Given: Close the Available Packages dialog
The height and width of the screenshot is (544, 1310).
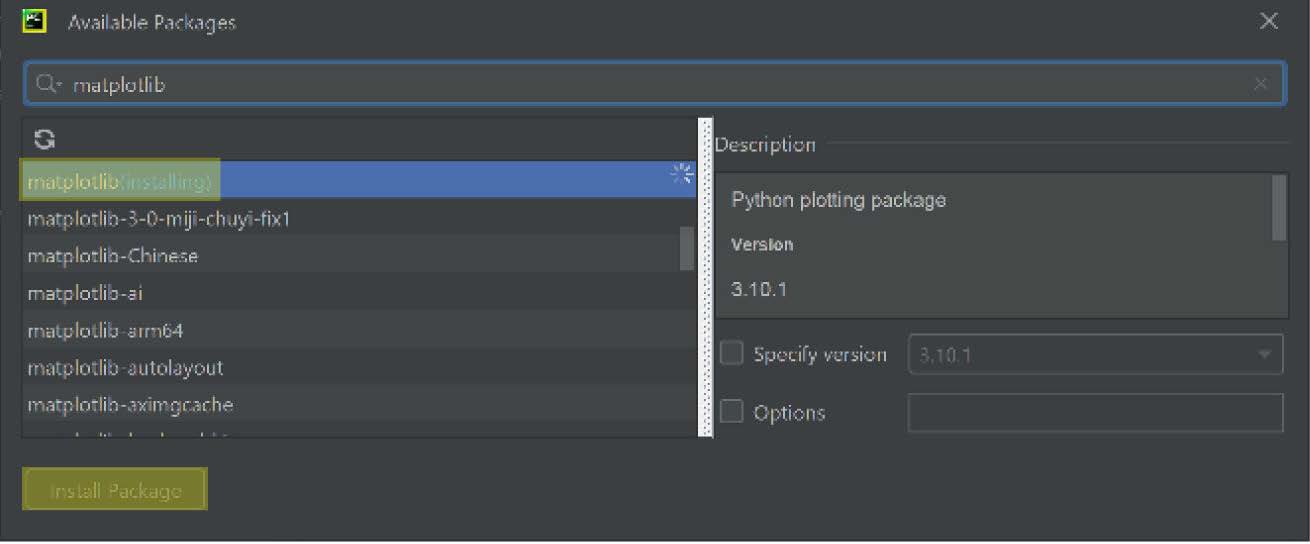Looking at the screenshot, I should pos(1269,21).
